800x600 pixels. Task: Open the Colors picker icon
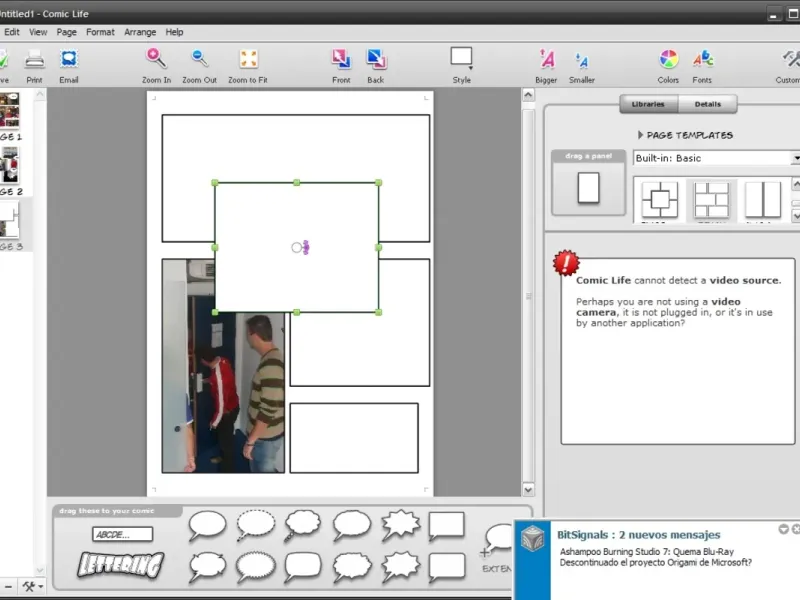(x=668, y=59)
